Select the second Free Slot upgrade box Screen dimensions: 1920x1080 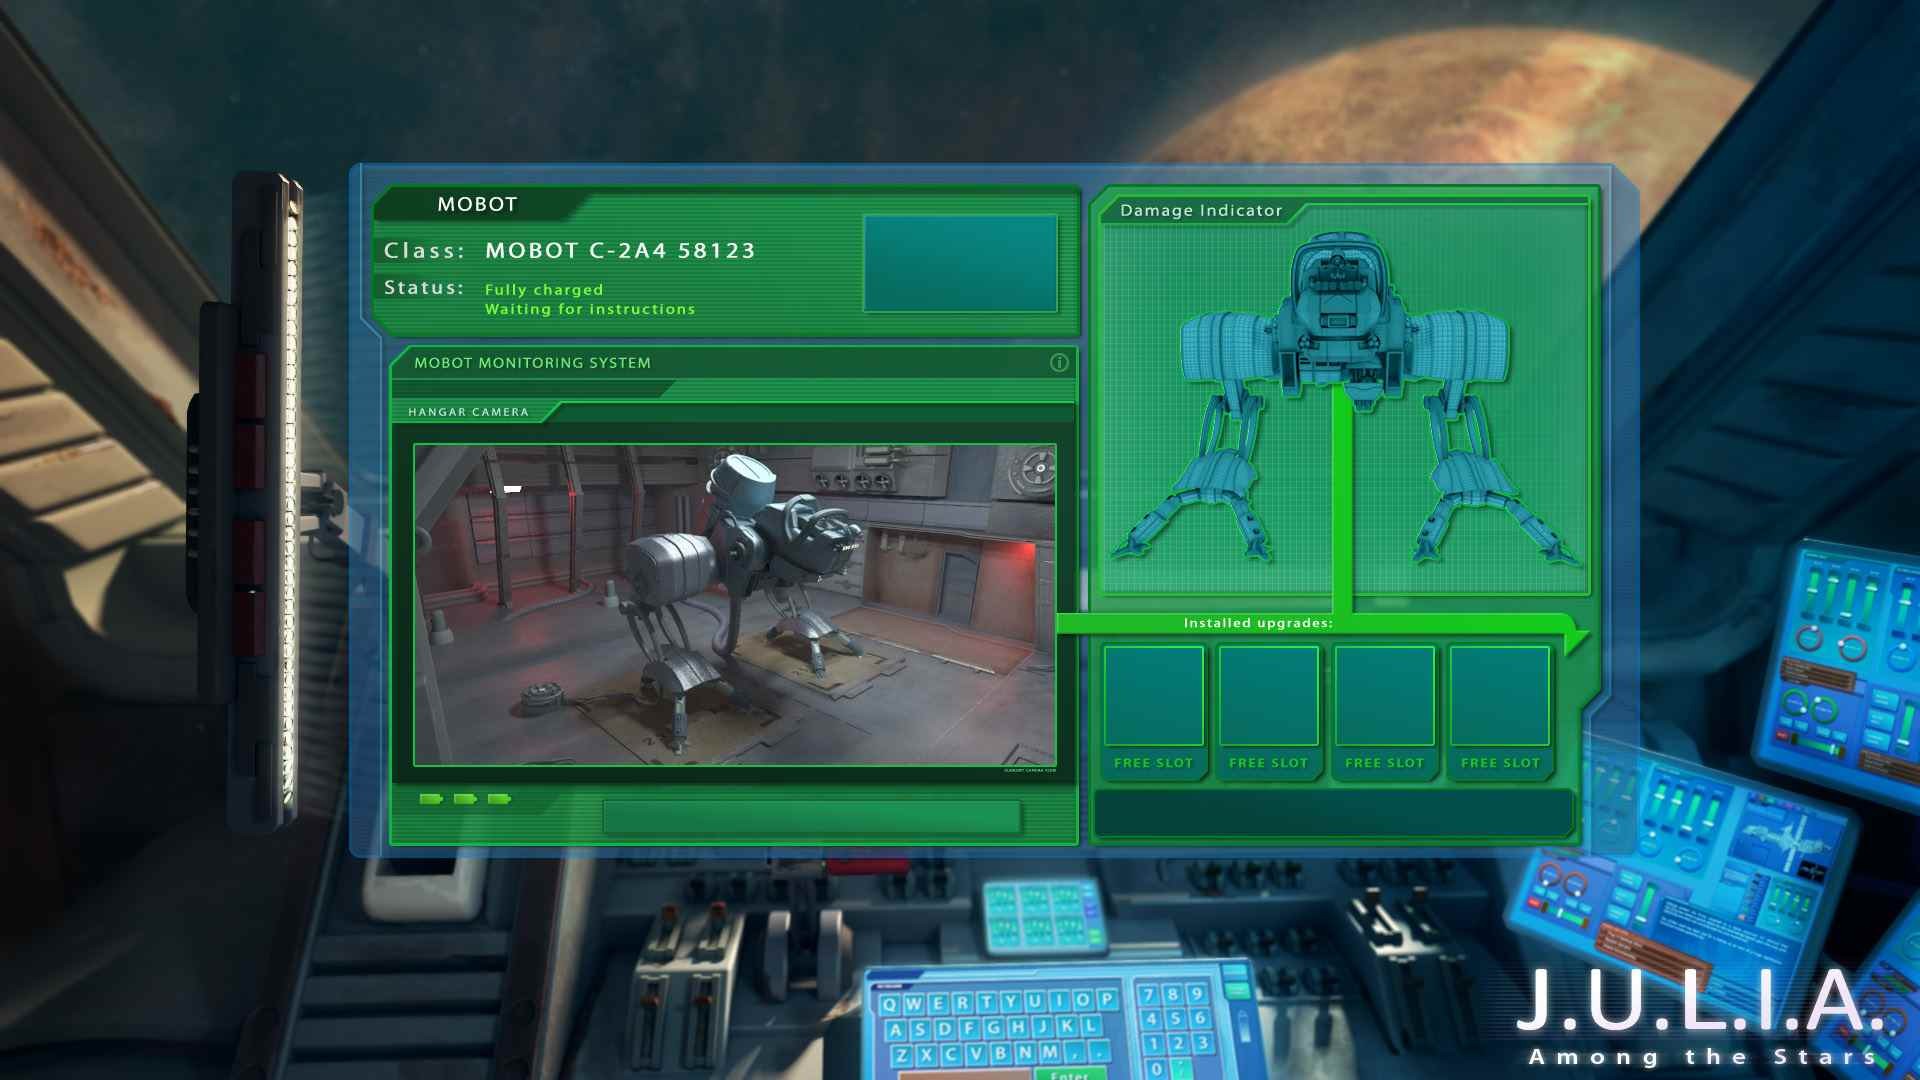click(x=1268, y=697)
